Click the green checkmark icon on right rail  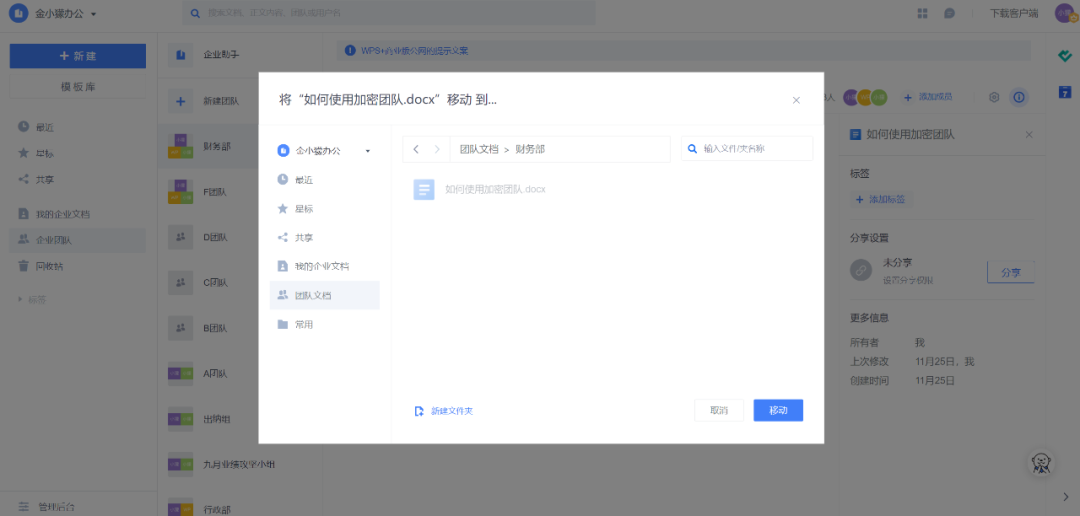click(1065, 56)
